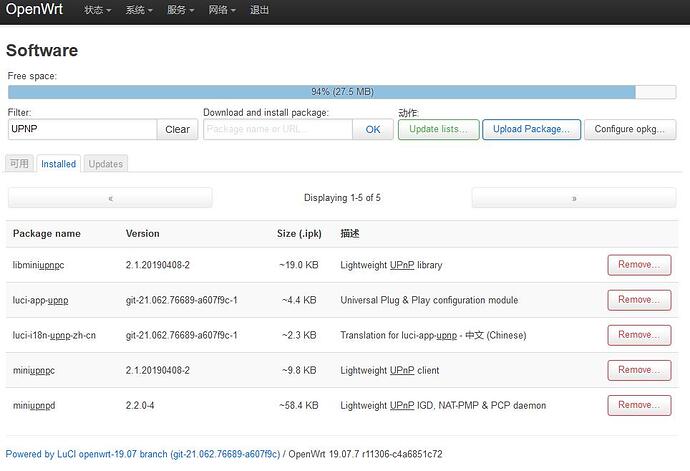This screenshot has height=471, width=690.
Task: Open the 状态 dropdown menu
Action: click(x=97, y=10)
